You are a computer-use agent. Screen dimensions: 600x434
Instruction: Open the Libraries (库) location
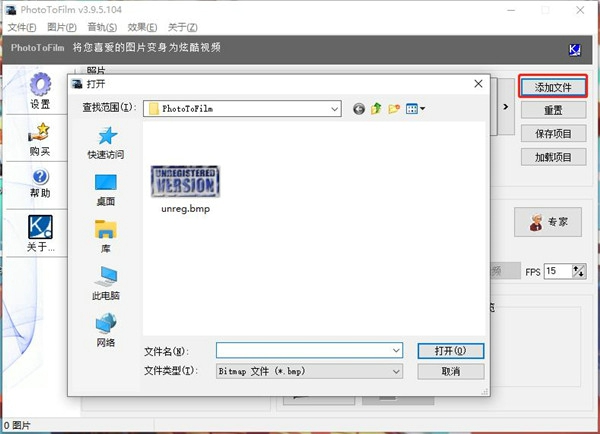click(x=106, y=230)
